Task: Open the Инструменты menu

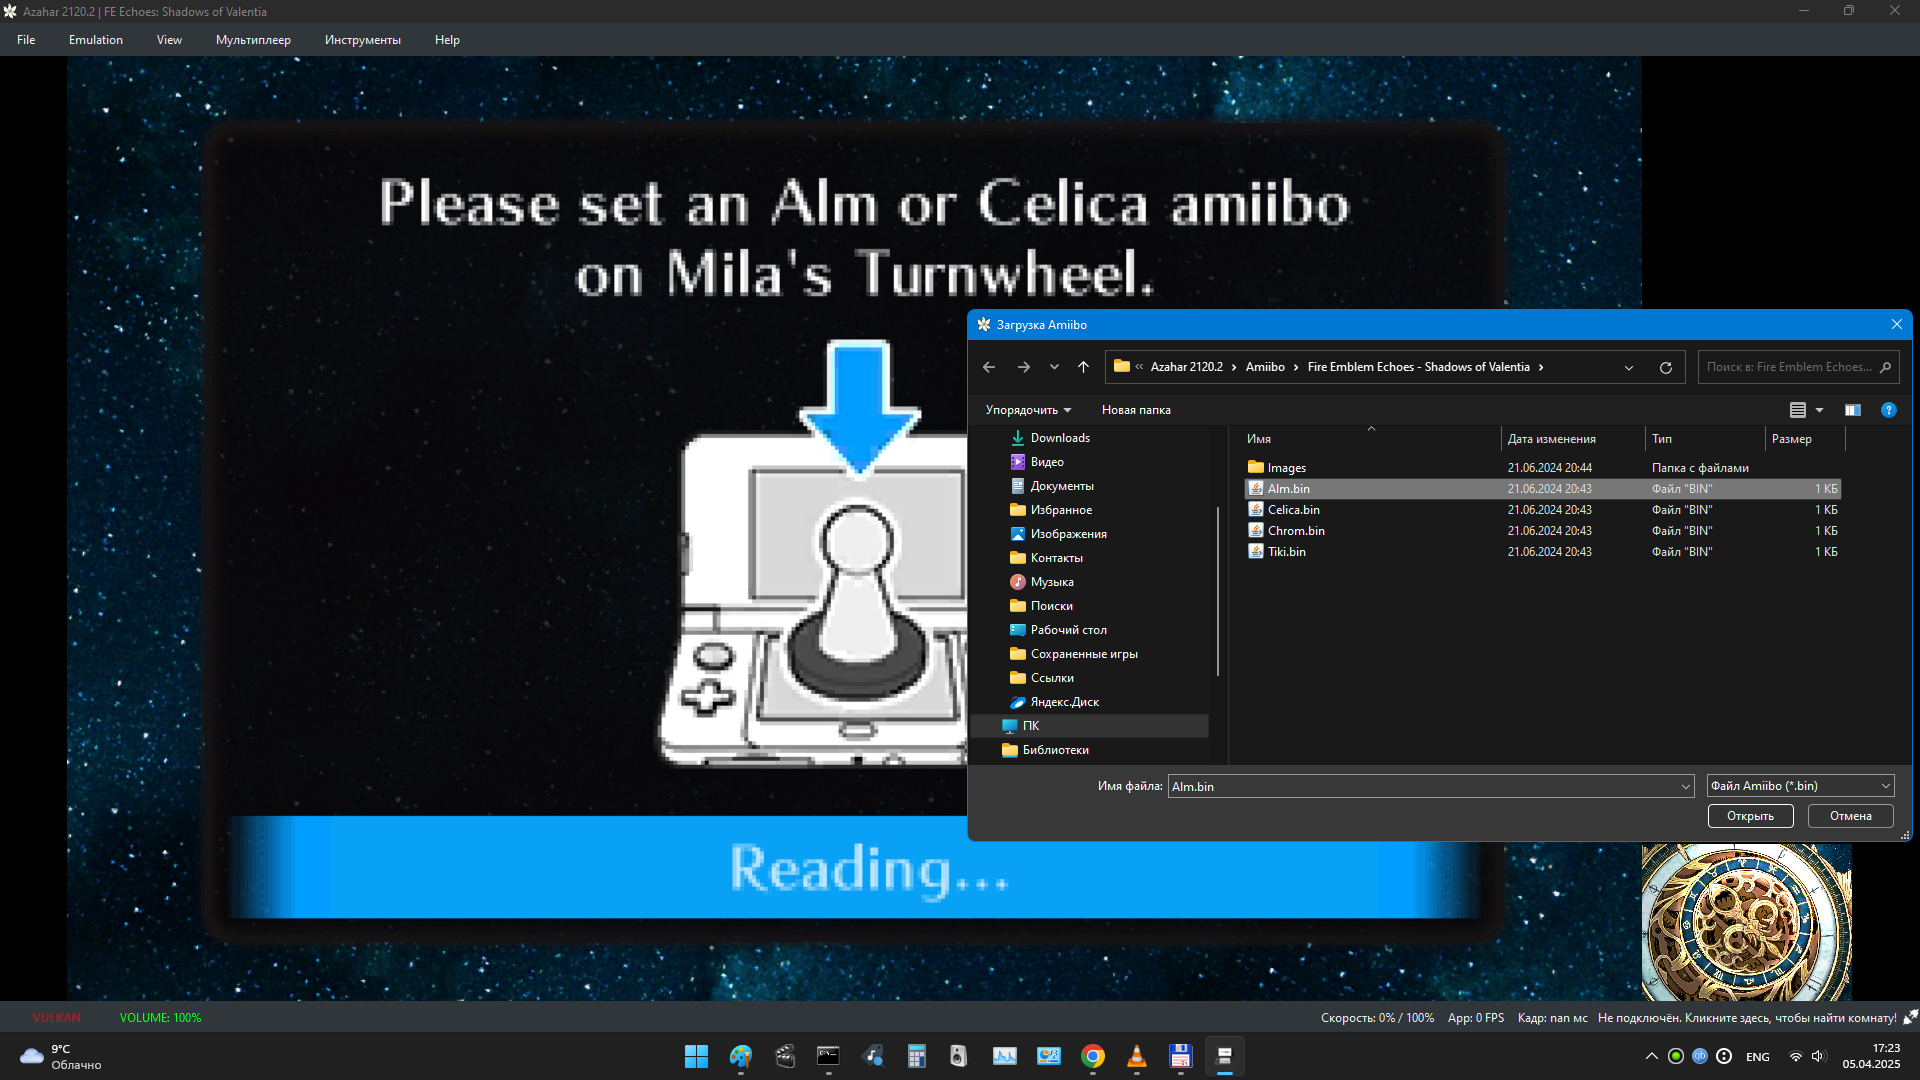Action: point(363,40)
